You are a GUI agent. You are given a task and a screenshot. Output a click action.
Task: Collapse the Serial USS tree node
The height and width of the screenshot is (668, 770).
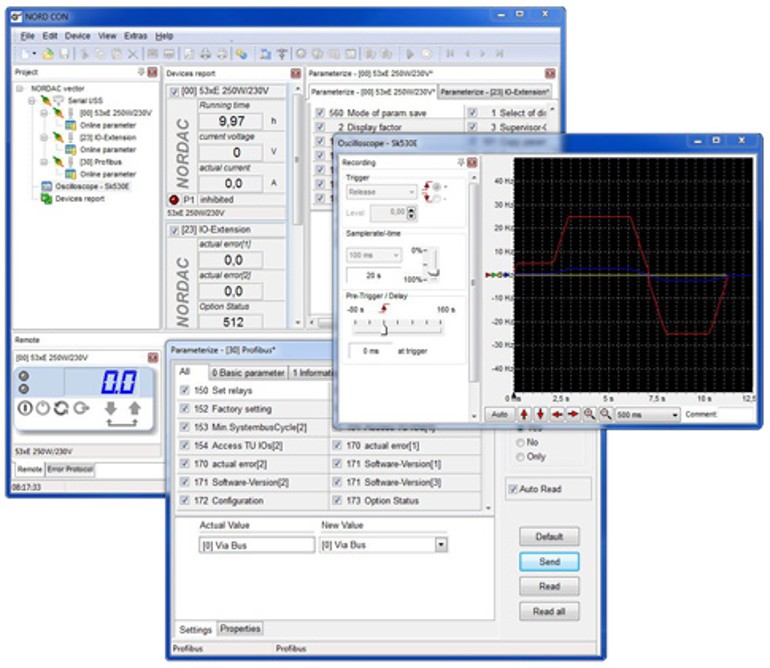coord(32,101)
